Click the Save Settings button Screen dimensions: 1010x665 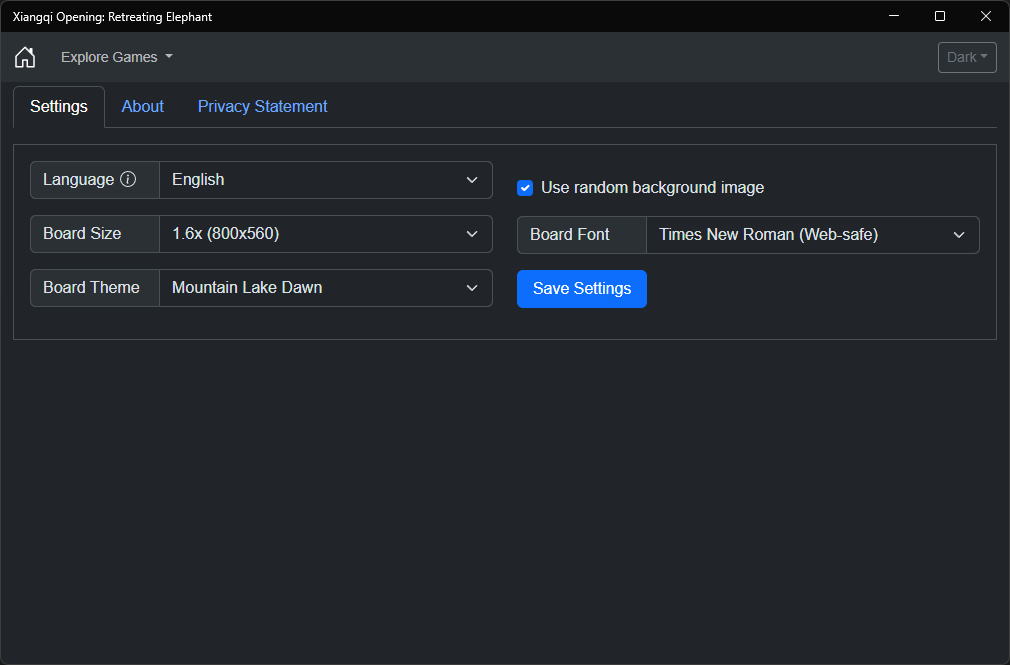pos(582,289)
